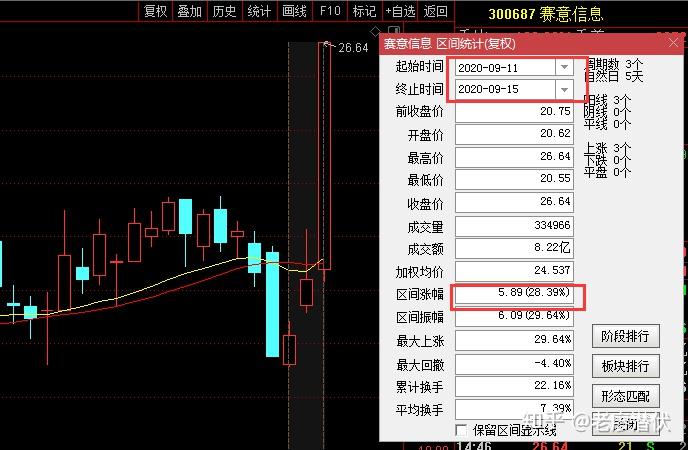The image size is (688, 450).
Task: Click the large cyan falling candlestick
Action: click(272, 304)
